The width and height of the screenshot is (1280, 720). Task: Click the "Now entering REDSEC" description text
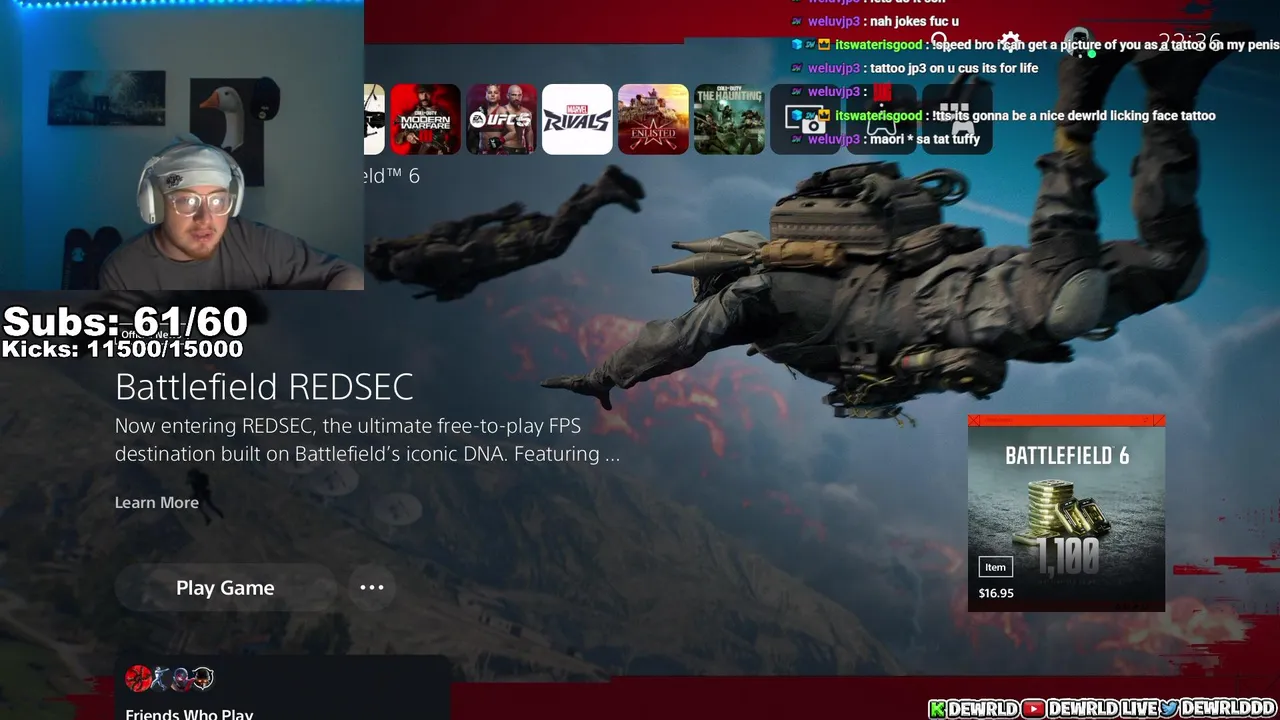click(367, 440)
